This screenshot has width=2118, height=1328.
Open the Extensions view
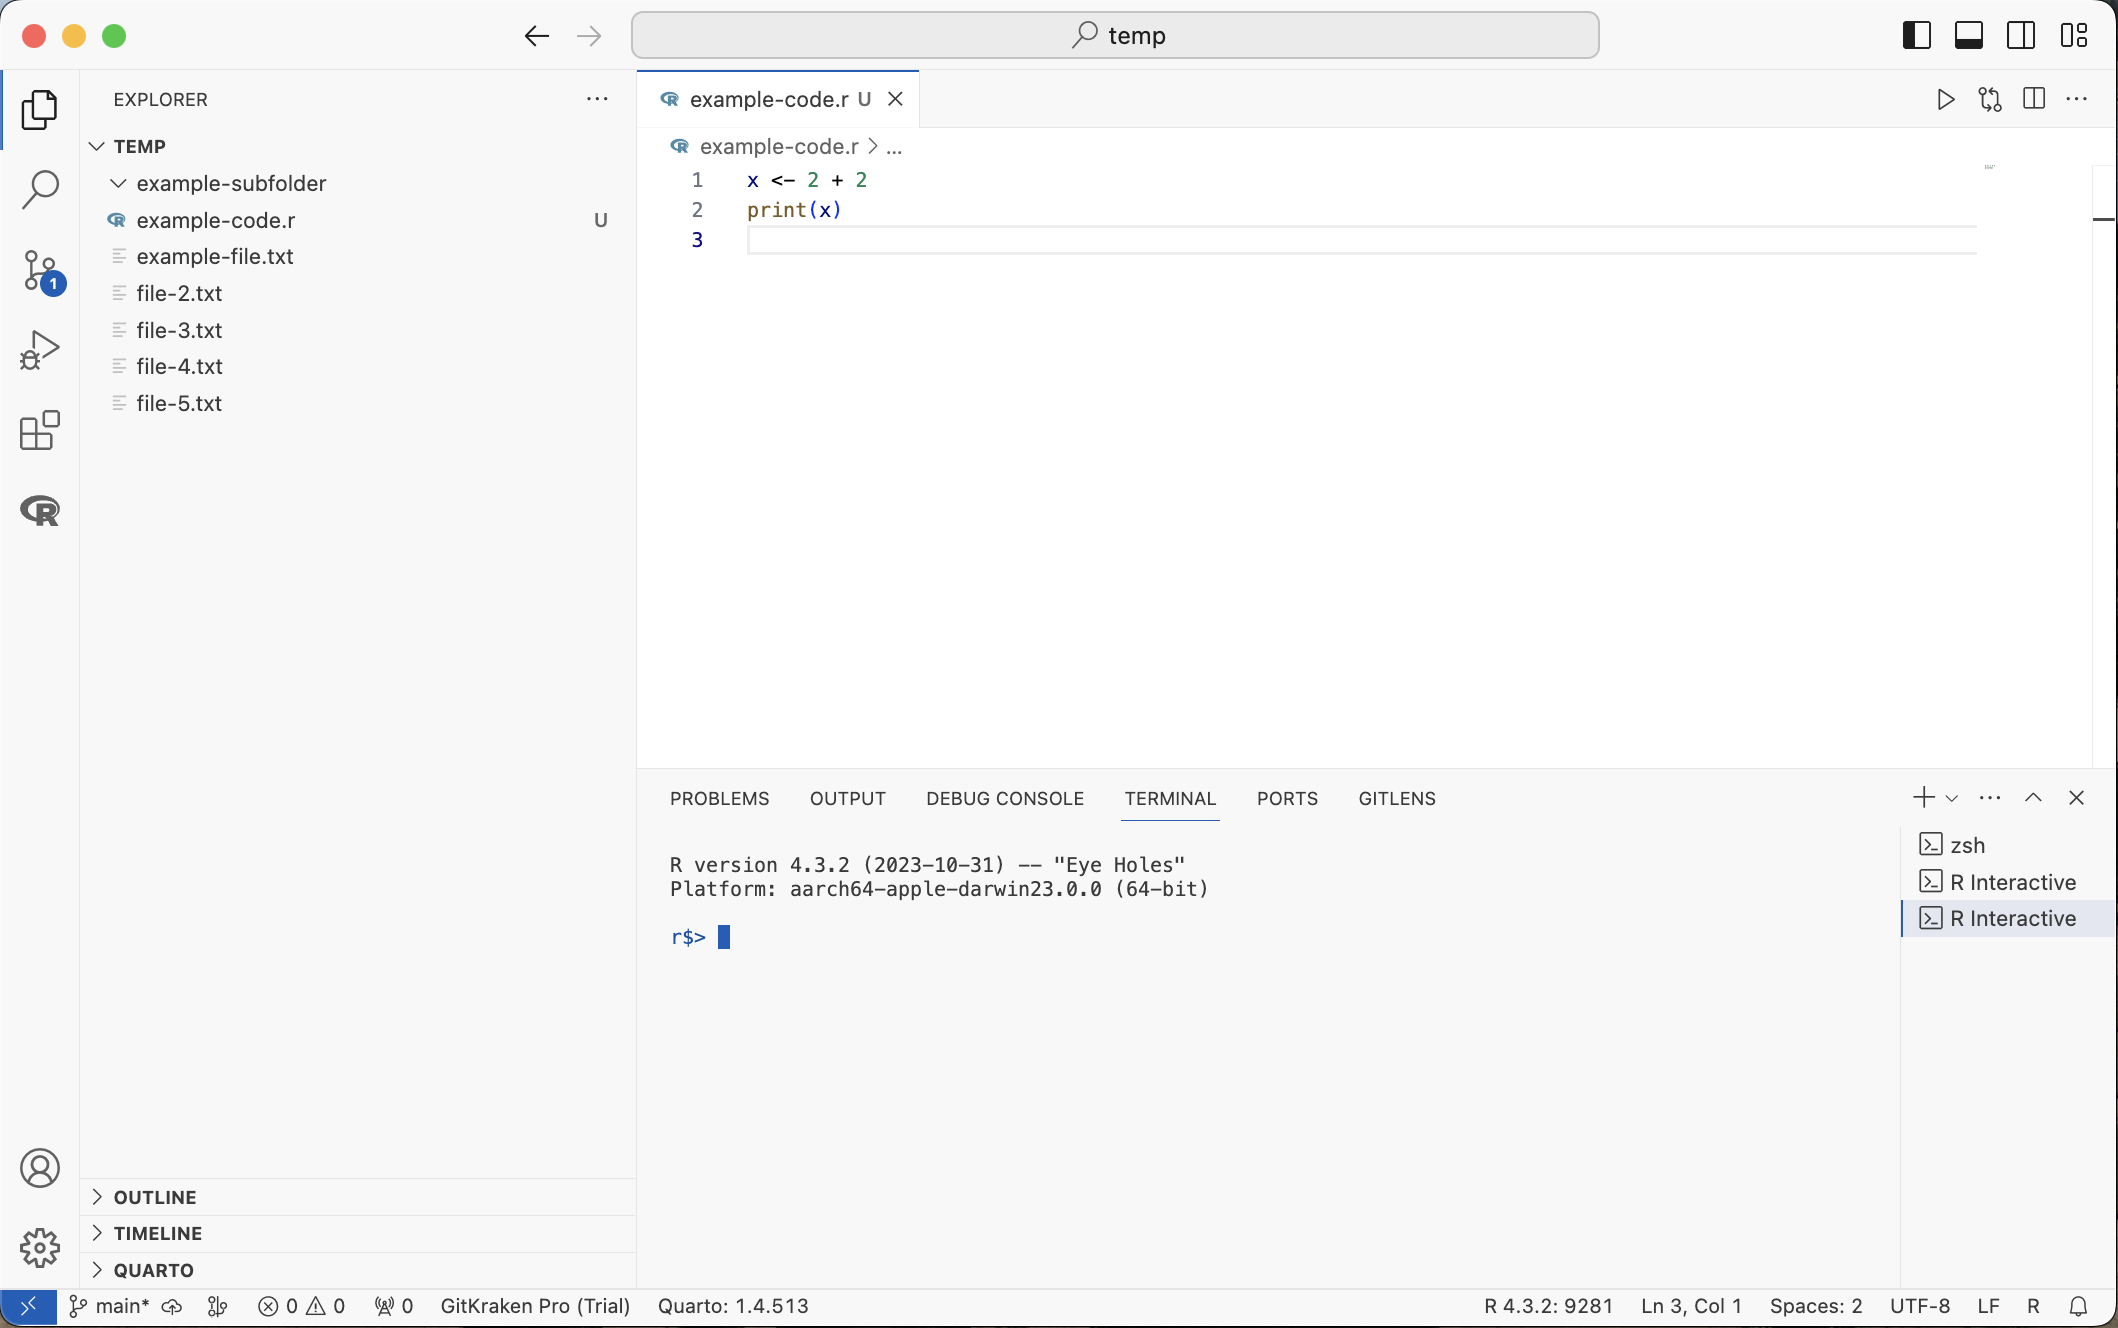40,431
